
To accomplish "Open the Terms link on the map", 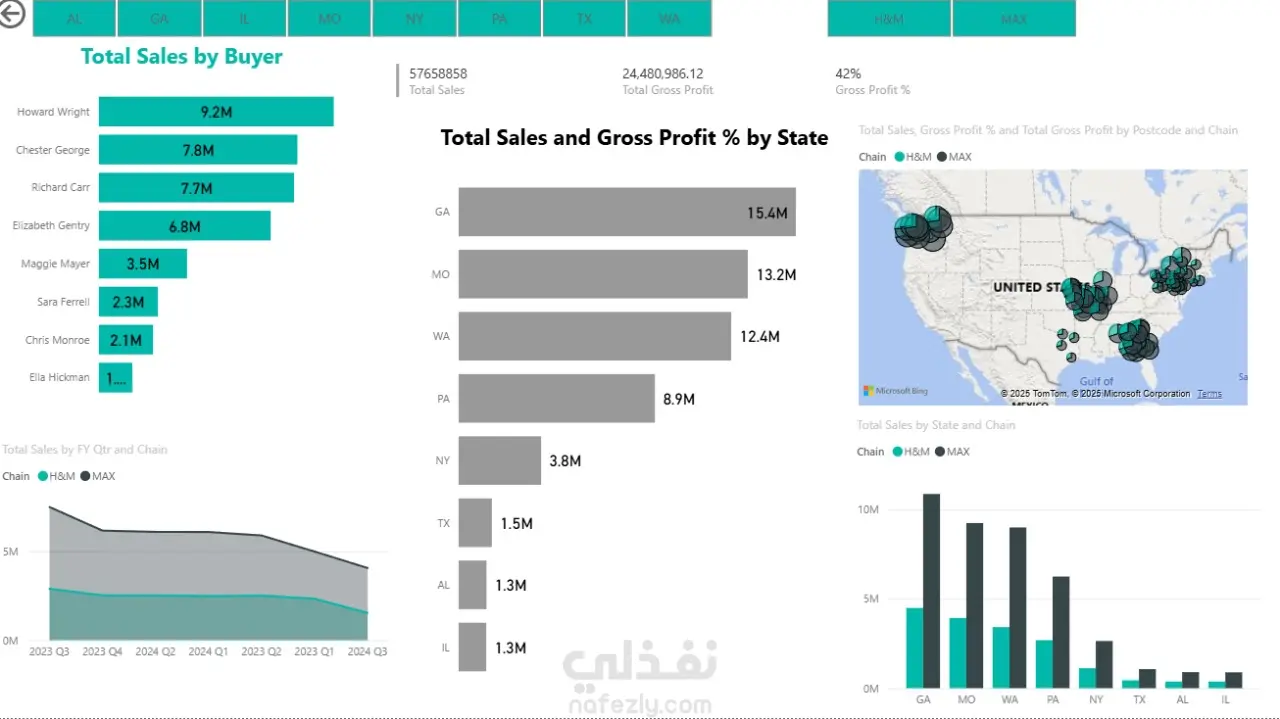I will 1209,394.
